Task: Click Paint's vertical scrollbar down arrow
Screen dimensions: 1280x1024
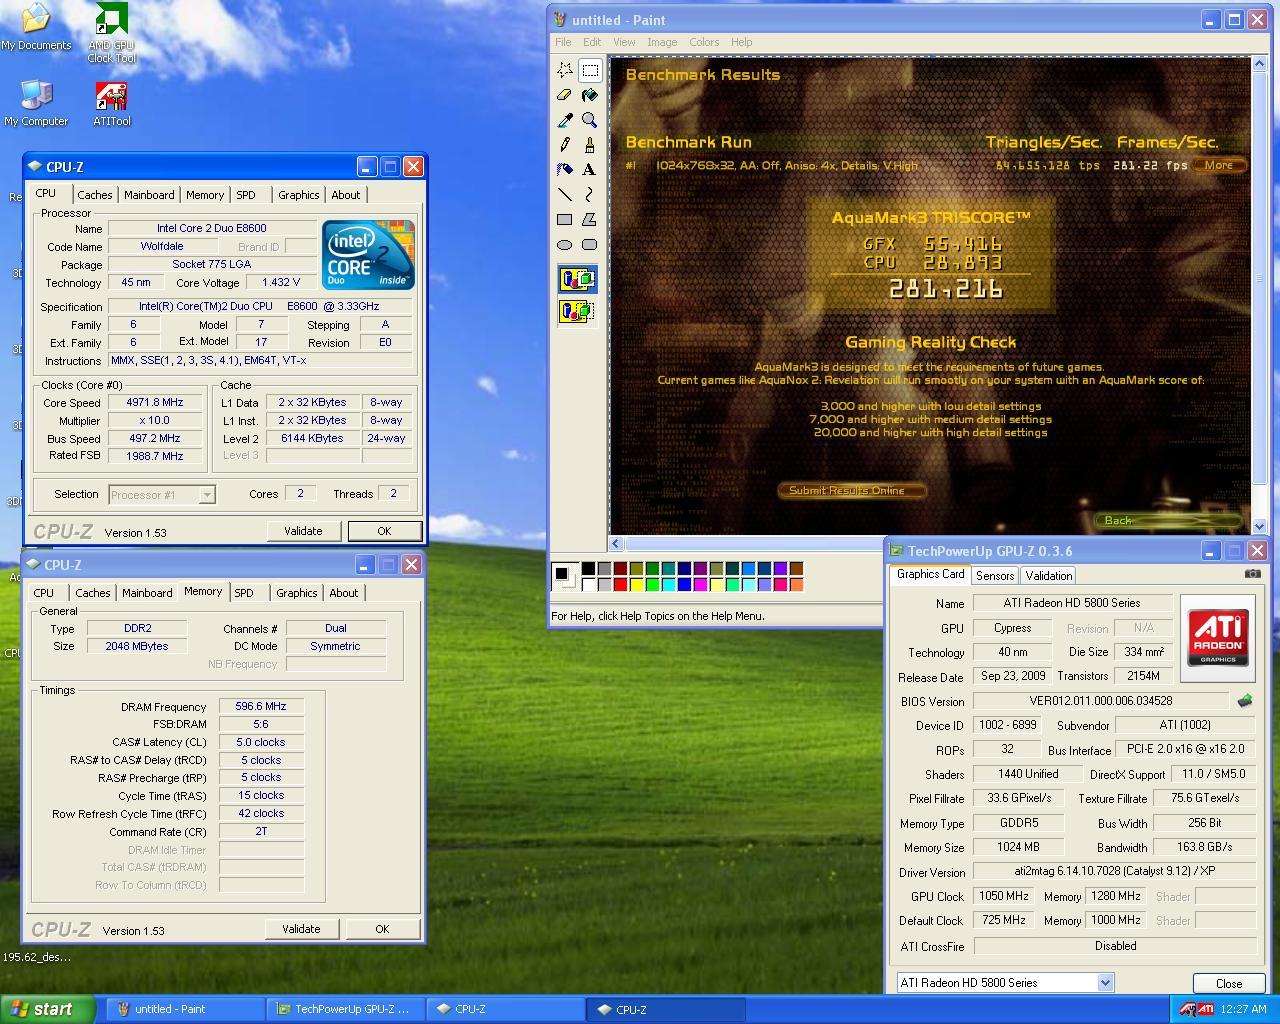Action: (1258, 526)
